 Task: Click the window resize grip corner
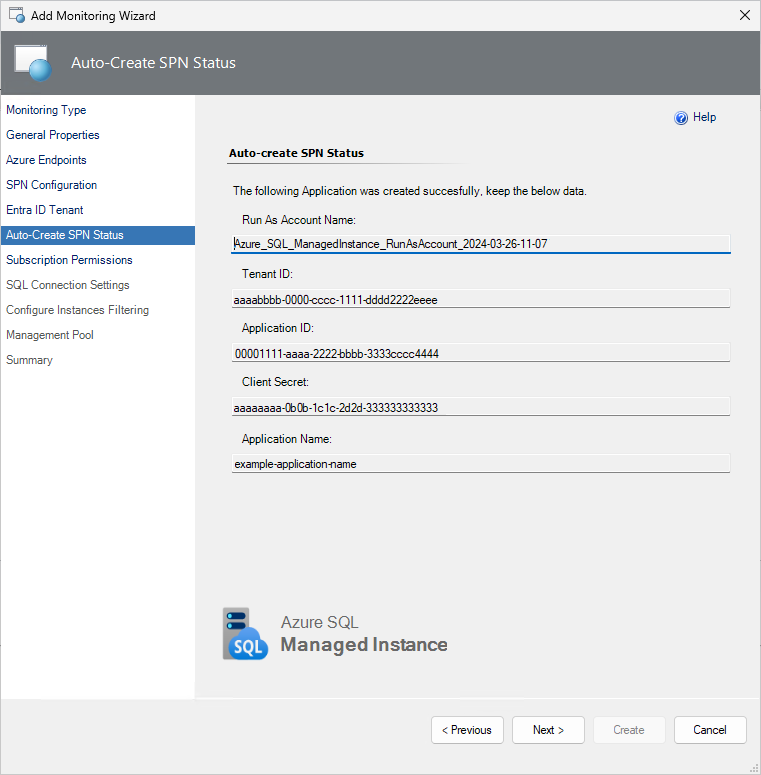pyautogui.click(x=754, y=768)
